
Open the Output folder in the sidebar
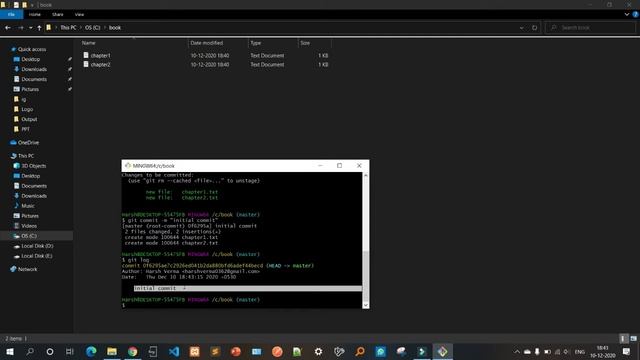click(29, 119)
